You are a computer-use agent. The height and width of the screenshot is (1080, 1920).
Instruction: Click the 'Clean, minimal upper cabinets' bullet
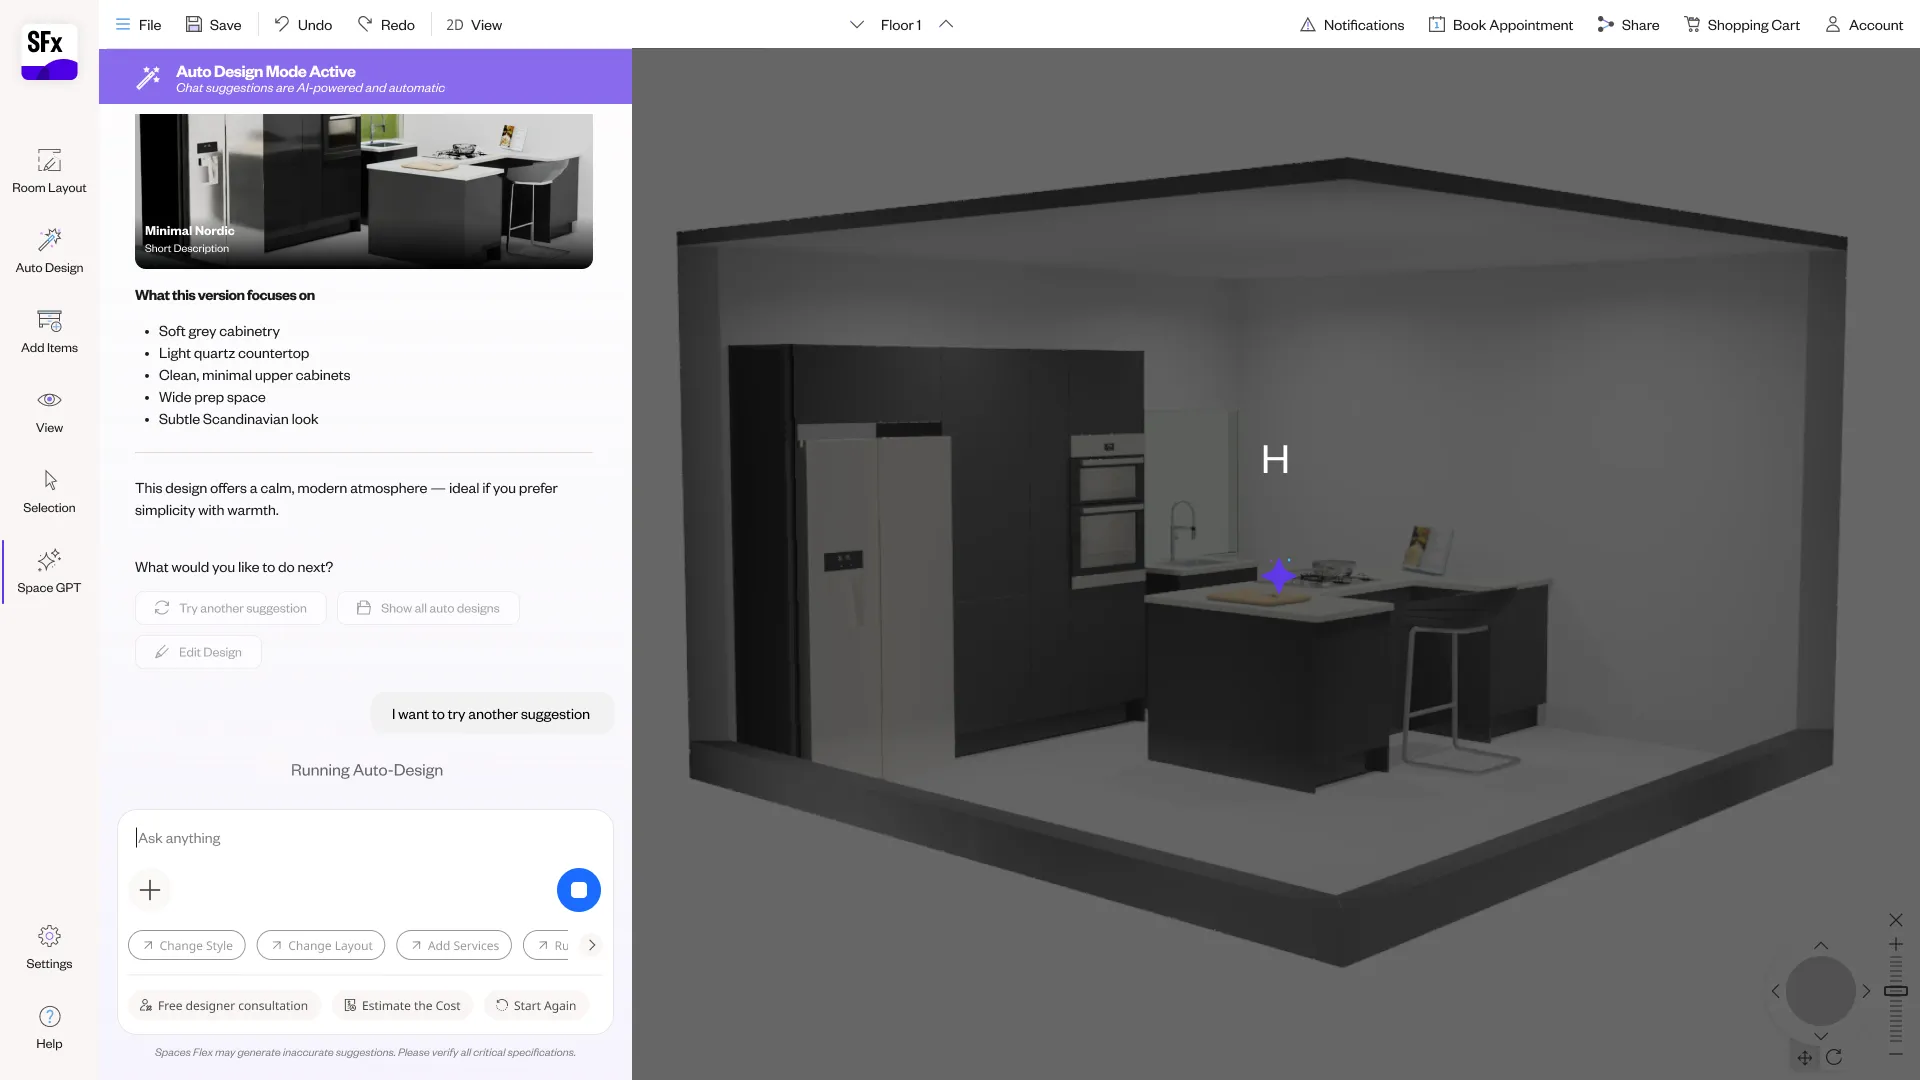pos(254,375)
